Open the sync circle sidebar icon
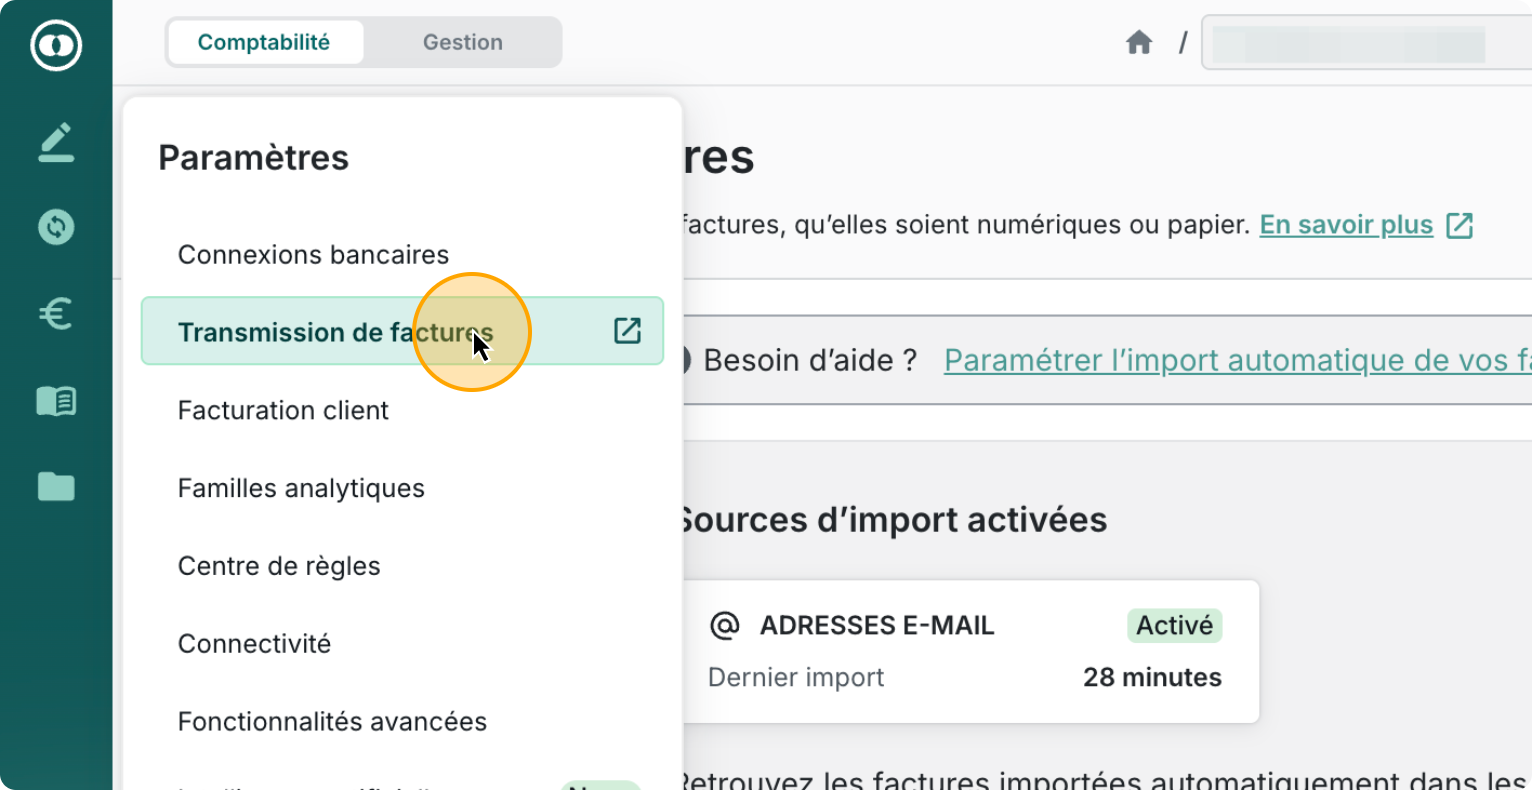This screenshot has width=1532, height=790. 56,227
